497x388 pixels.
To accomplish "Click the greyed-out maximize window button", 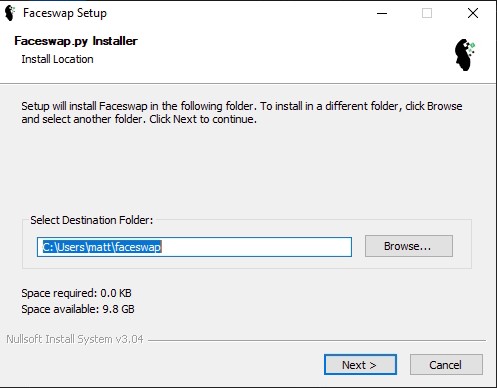I will (427, 13).
